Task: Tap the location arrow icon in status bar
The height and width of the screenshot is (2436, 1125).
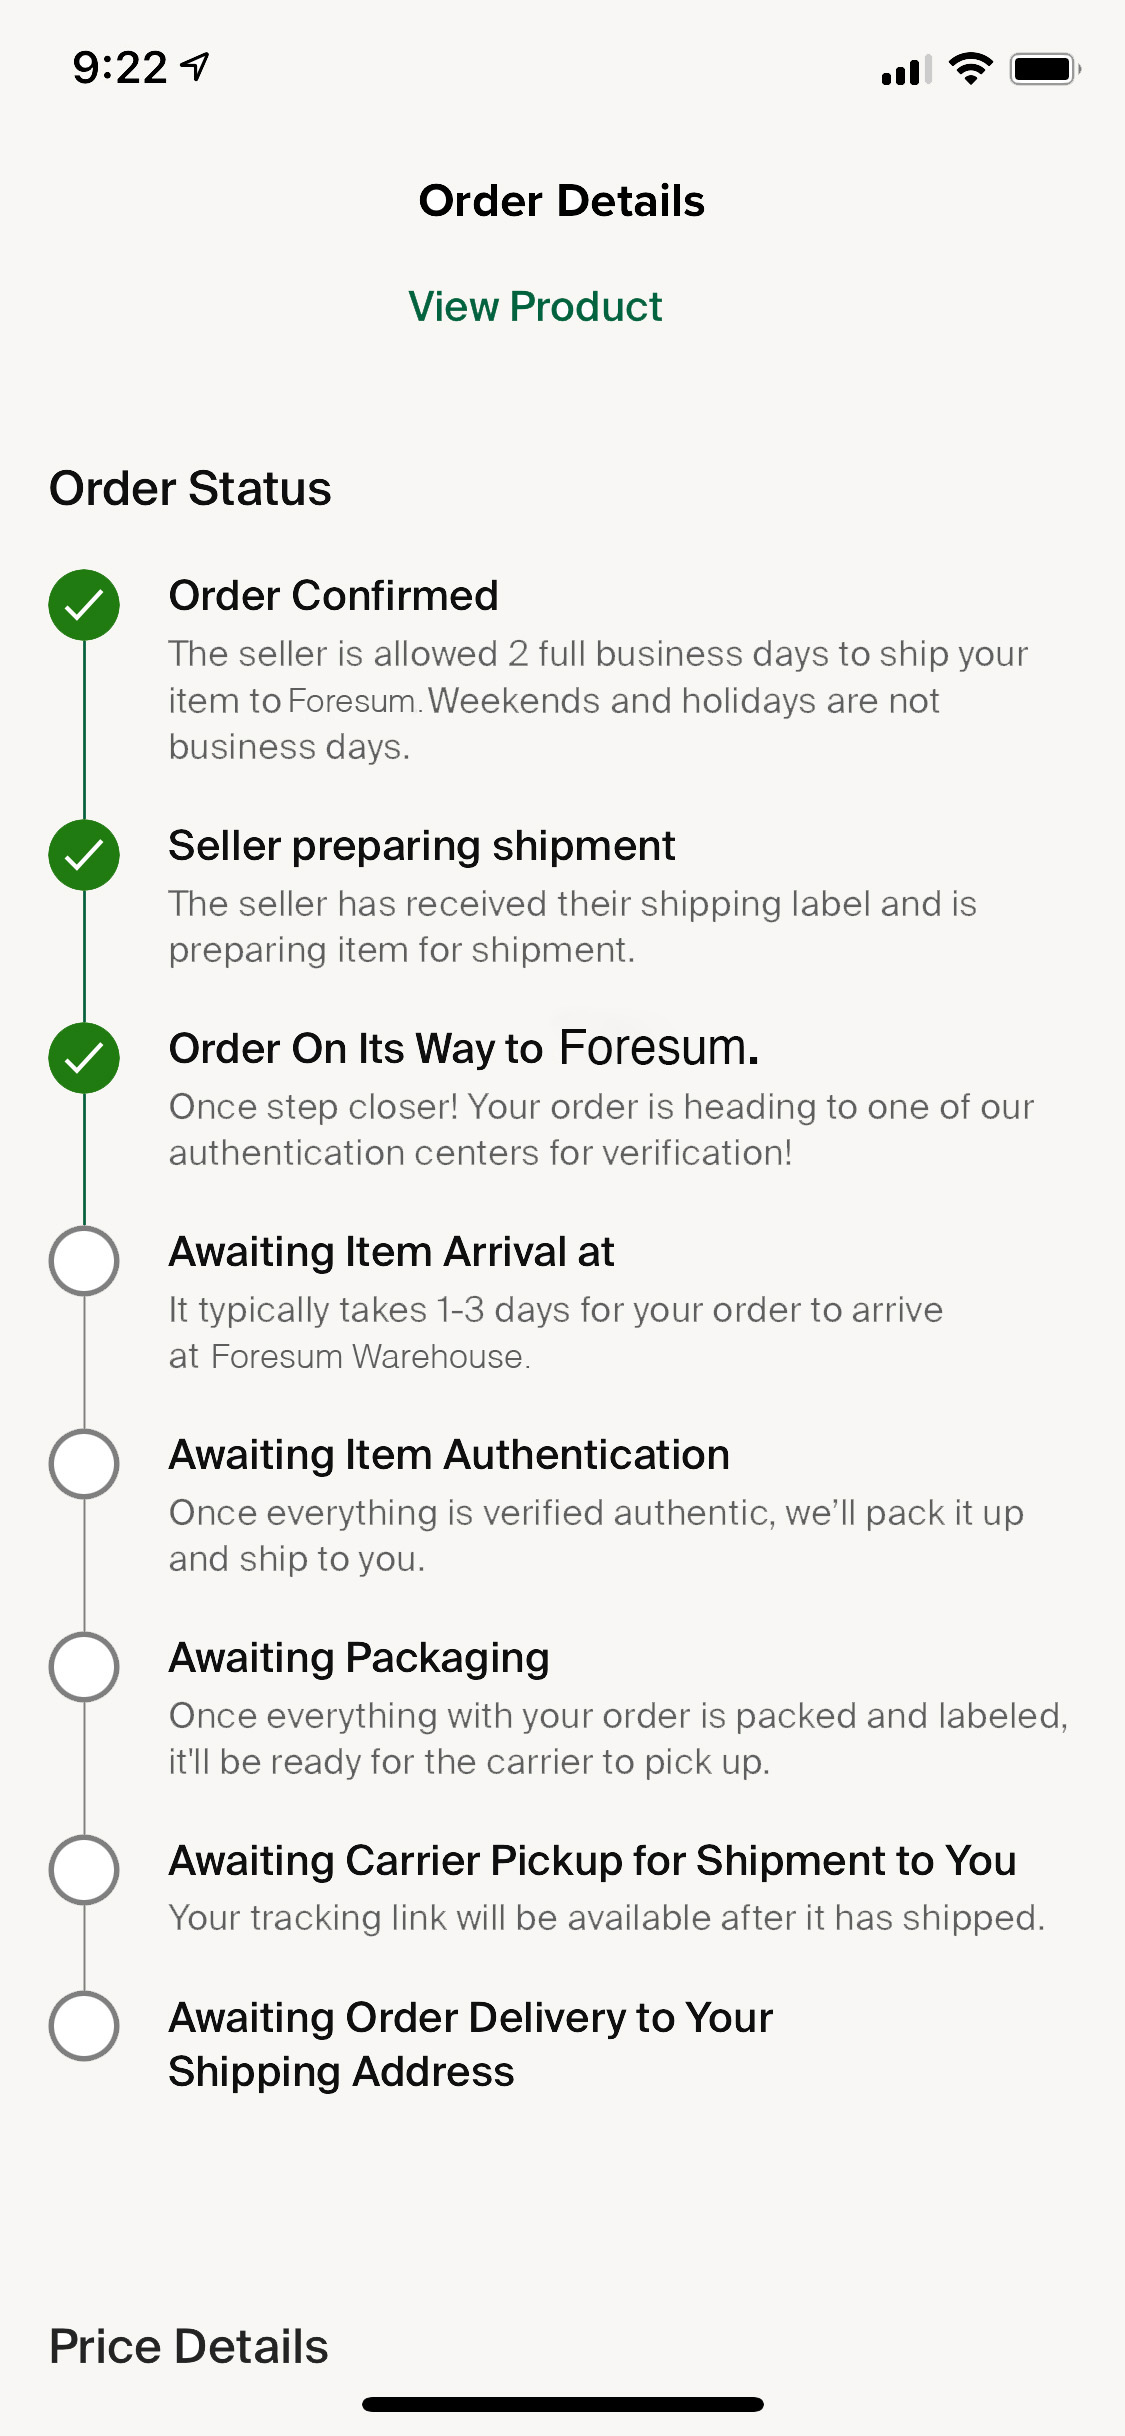Action: (x=196, y=67)
